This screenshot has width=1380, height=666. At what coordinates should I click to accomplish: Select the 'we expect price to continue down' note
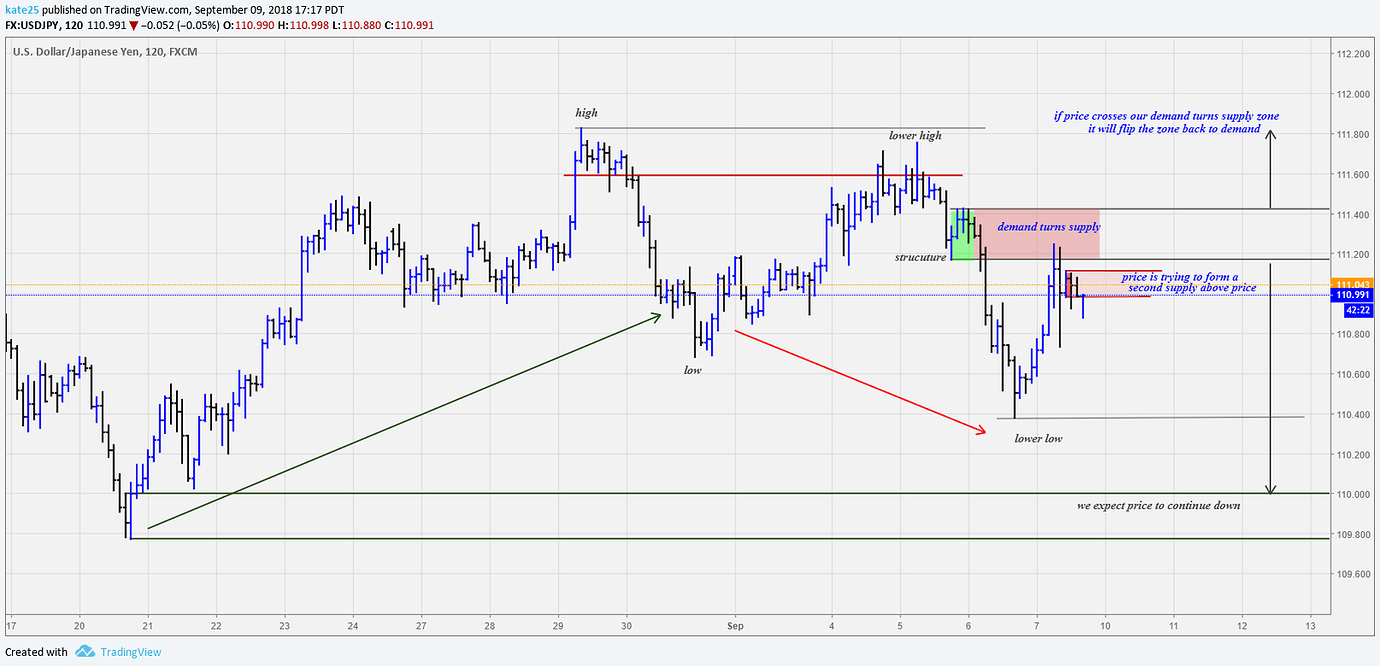click(x=1157, y=506)
